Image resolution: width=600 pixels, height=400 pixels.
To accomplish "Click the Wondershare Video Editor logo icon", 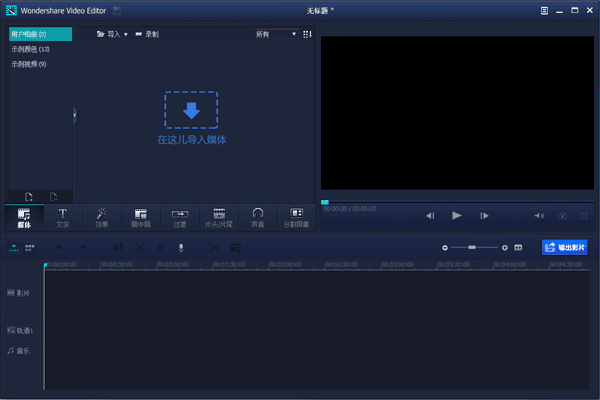I will 11,11.
